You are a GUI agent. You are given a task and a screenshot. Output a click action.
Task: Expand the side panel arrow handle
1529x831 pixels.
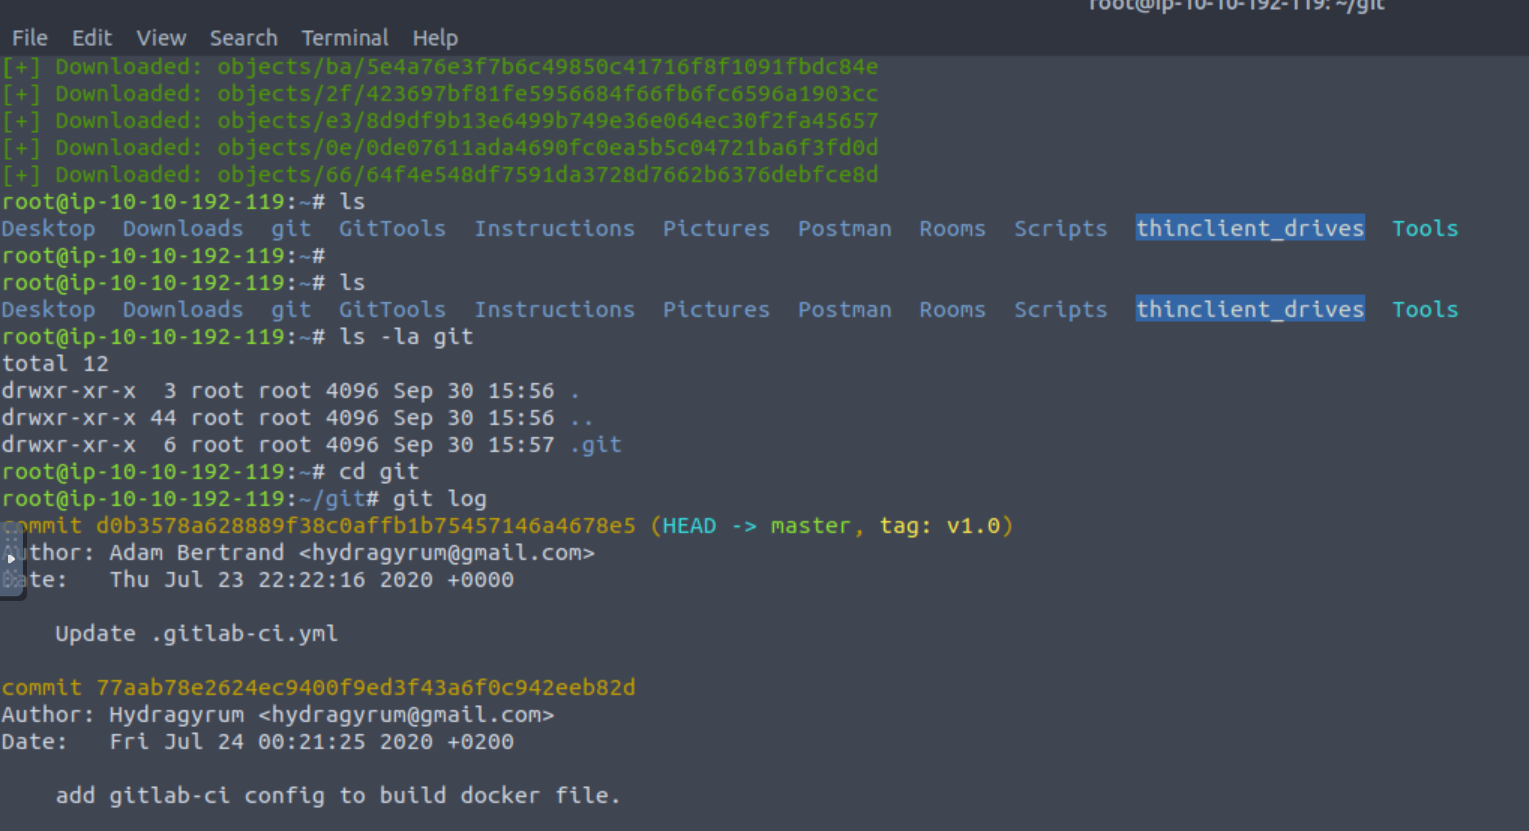pyautogui.click(x=11, y=559)
